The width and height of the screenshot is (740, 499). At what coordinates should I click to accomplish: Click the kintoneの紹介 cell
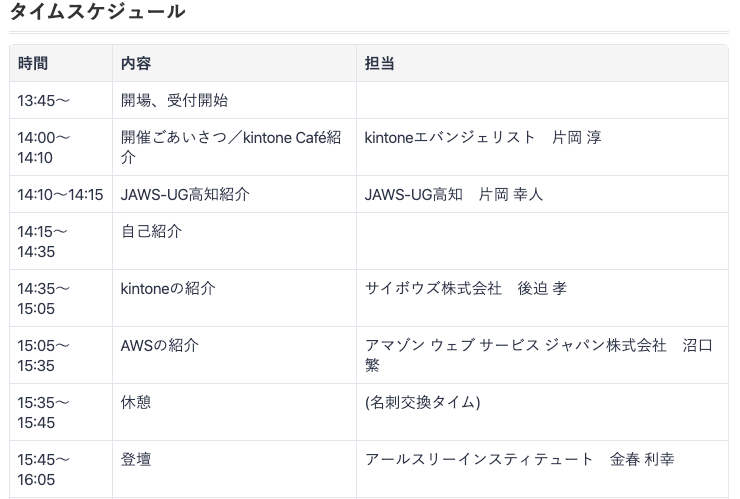[168, 288]
